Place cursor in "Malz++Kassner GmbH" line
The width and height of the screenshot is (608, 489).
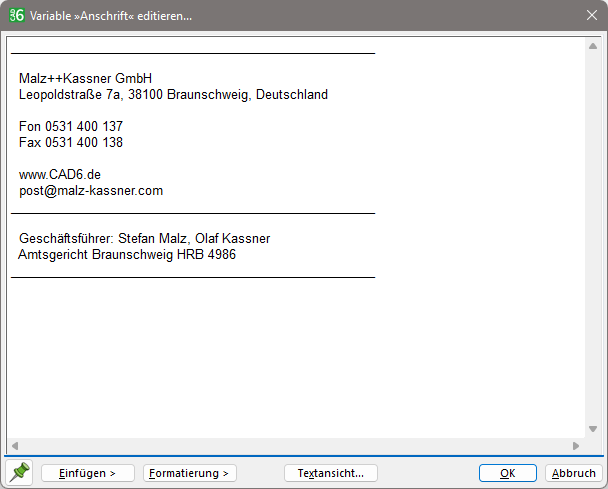click(x=85, y=78)
